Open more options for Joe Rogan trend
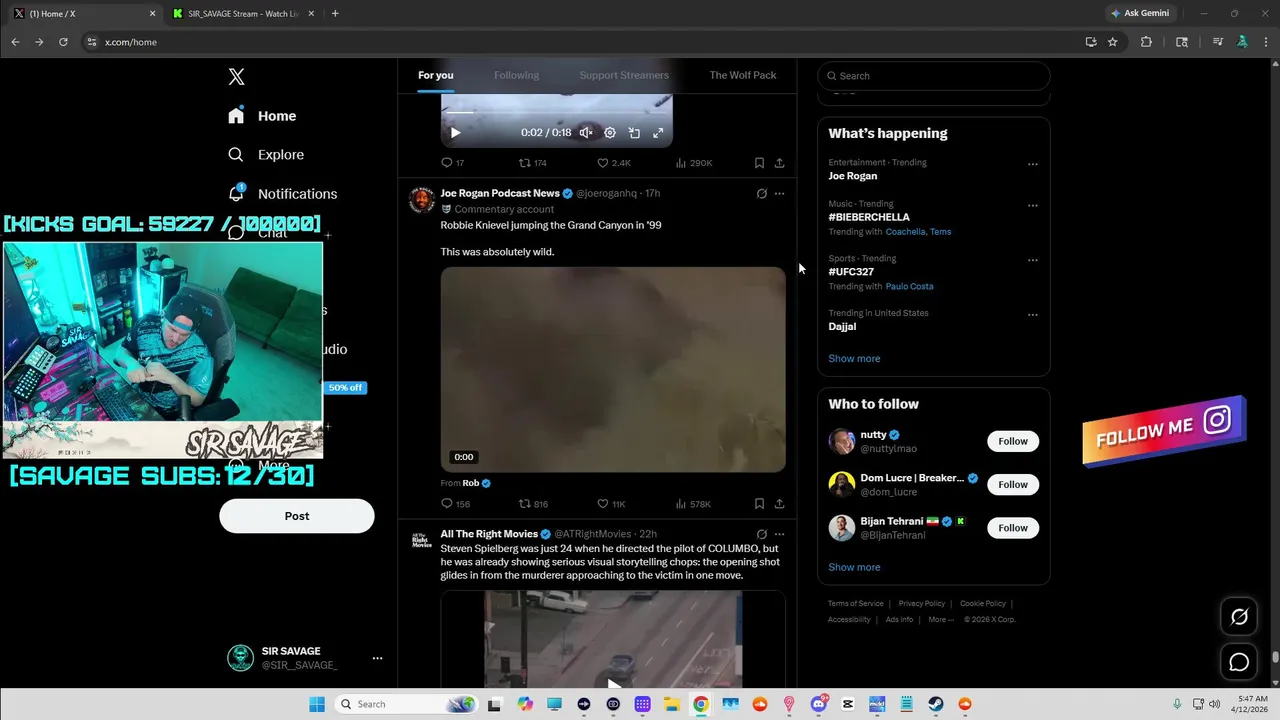 [1033, 165]
